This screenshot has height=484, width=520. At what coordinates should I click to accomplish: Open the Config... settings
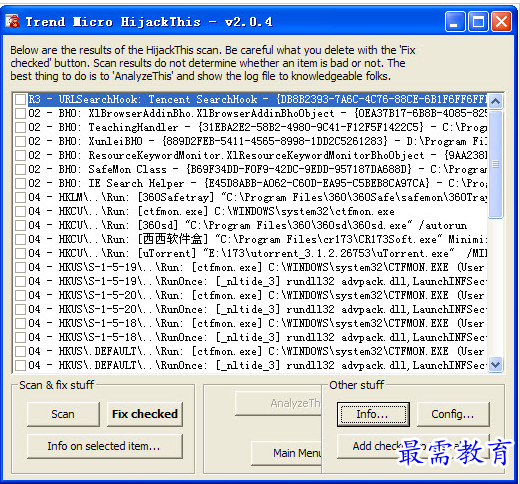point(453,414)
